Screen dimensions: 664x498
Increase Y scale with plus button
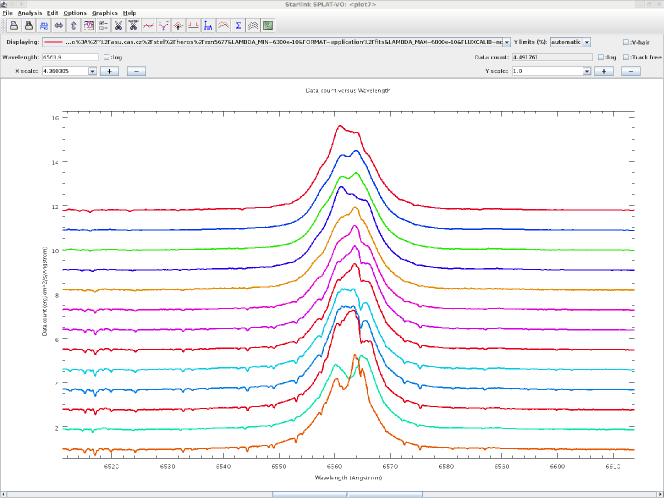604,71
